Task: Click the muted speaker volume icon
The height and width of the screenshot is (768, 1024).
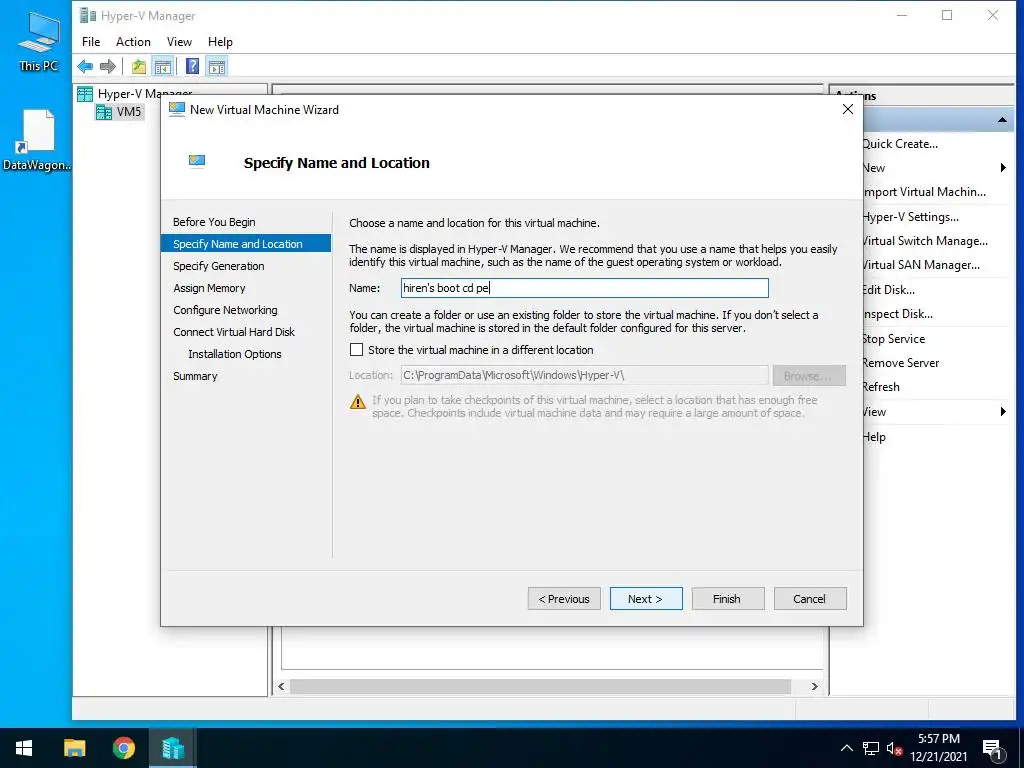Action: (x=895, y=748)
